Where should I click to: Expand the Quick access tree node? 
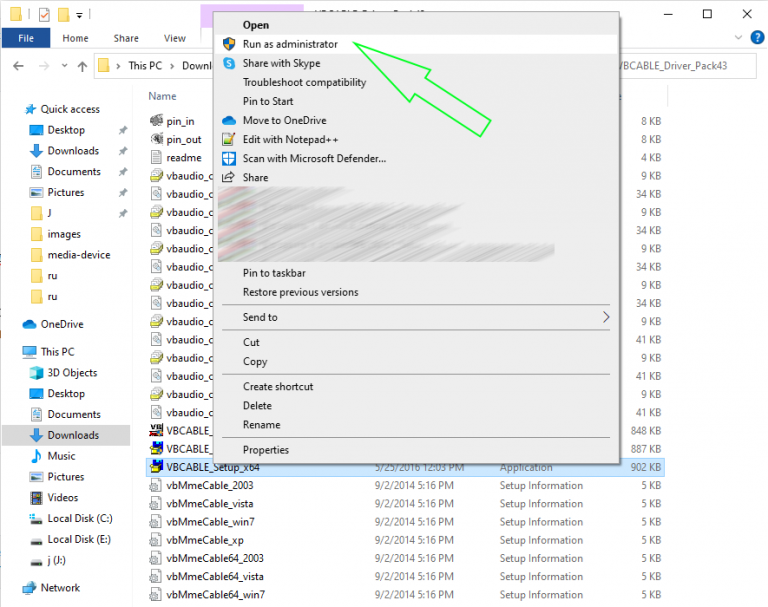click(x=12, y=109)
